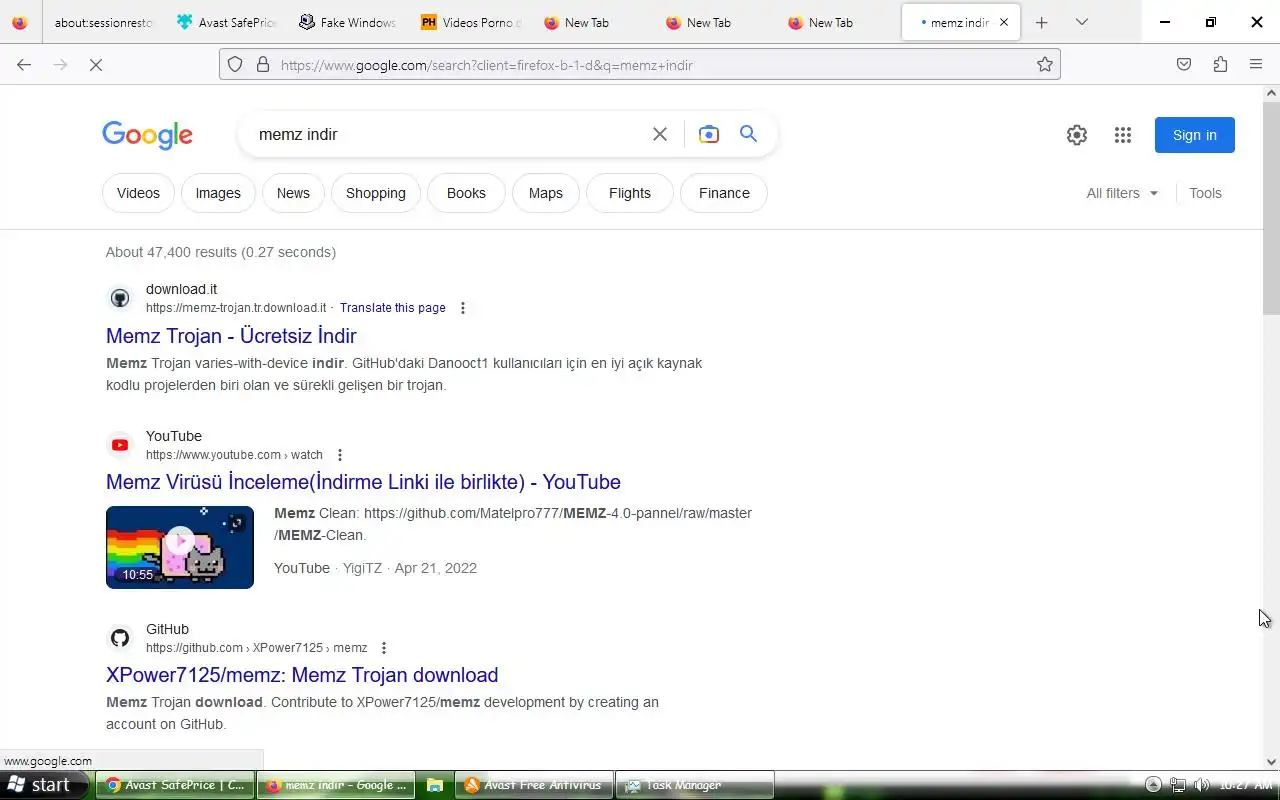This screenshot has width=1280, height=800.
Task: Switch to the Avast SafePrice tab
Action: pyautogui.click(x=225, y=22)
